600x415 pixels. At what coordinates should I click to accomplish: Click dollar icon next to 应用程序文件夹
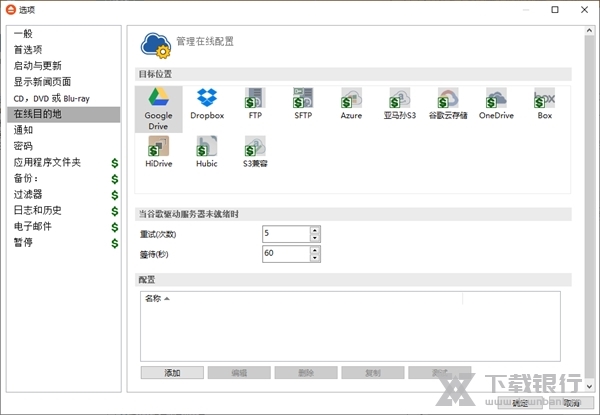point(115,163)
